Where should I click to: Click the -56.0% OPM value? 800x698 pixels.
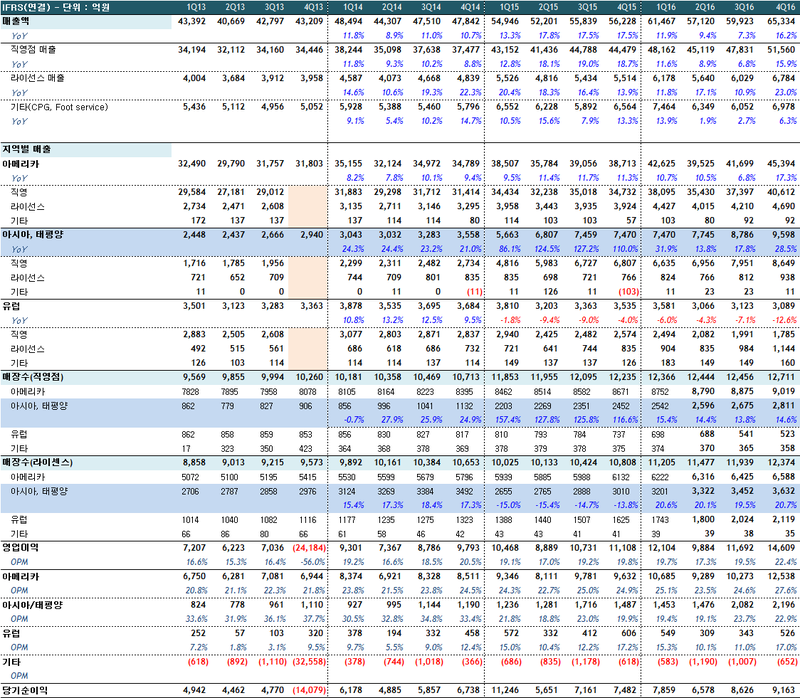[313, 562]
